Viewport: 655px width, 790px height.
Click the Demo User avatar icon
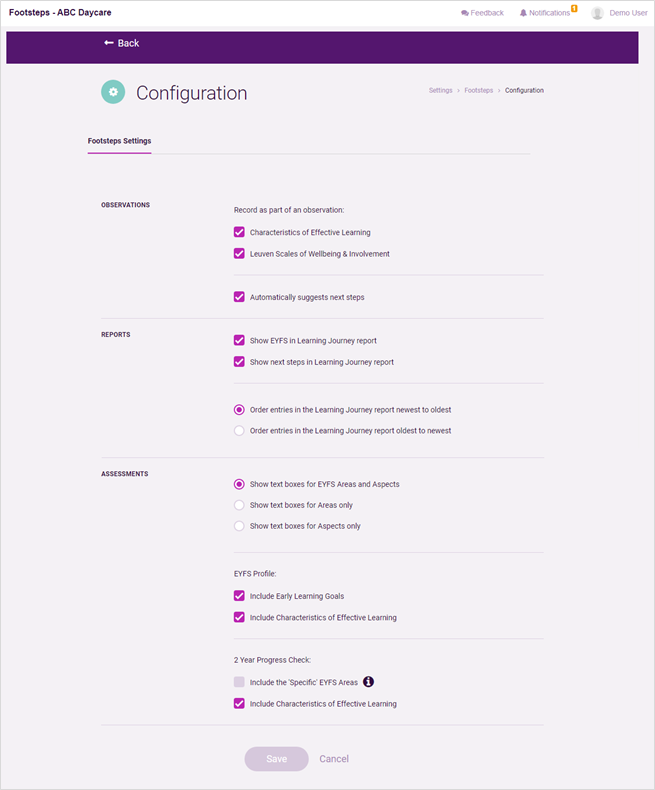597,13
